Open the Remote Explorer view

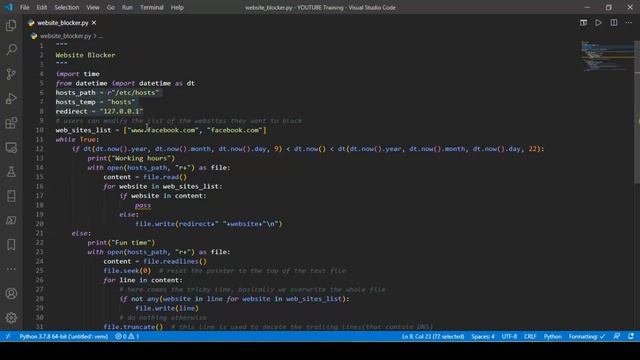[11, 147]
